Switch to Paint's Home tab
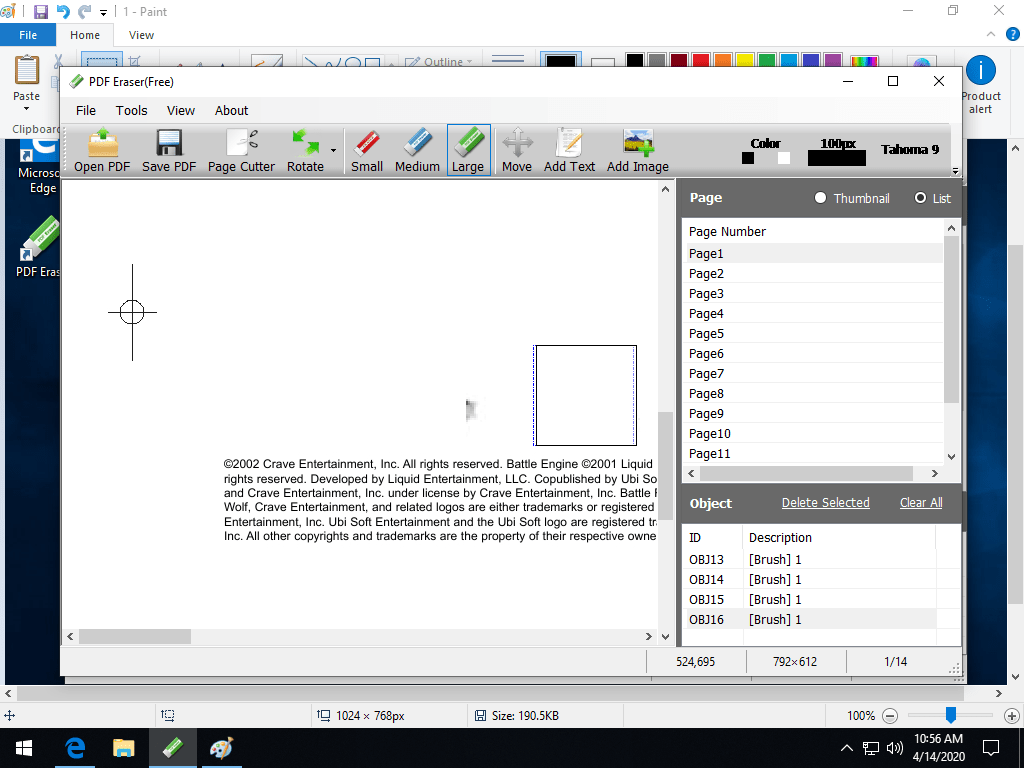Image resolution: width=1024 pixels, height=768 pixels. click(85, 35)
